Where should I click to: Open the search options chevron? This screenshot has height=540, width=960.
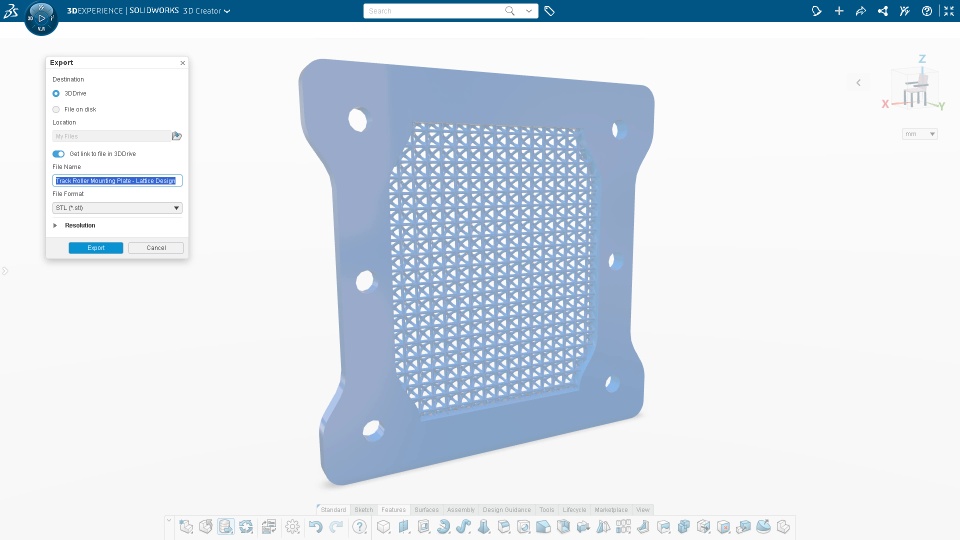pyautogui.click(x=528, y=11)
